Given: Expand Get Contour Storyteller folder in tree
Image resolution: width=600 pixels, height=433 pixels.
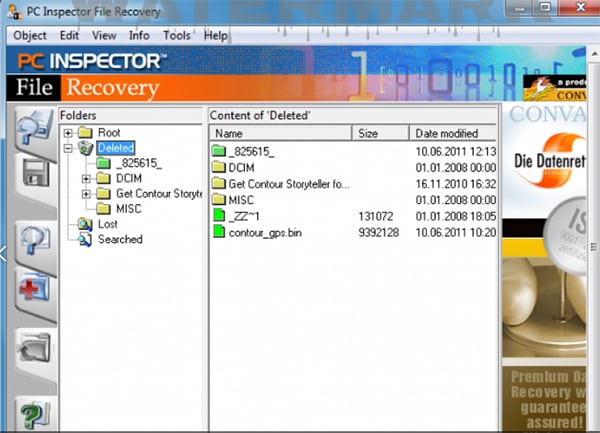Looking at the screenshot, I should point(86,194).
